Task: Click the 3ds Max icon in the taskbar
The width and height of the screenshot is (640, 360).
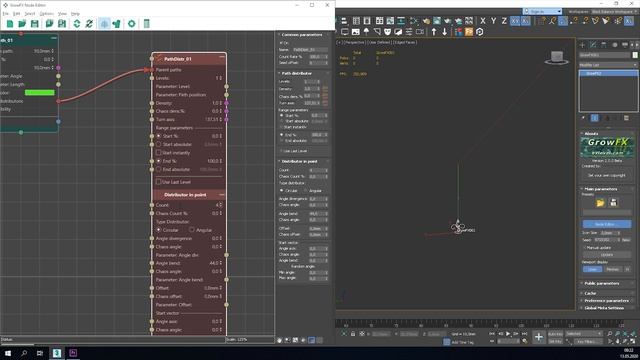Action: point(57,353)
